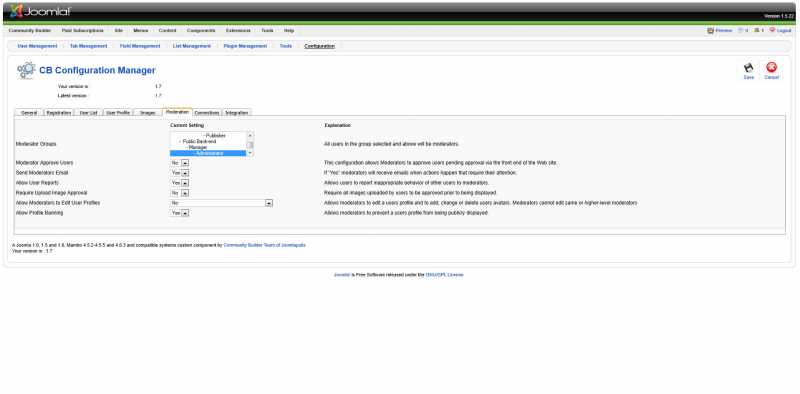Image resolution: width=800 pixels, height=394 pixels.
Task: Select Administrator in Moderator Groups list
Action: (208, 153)
